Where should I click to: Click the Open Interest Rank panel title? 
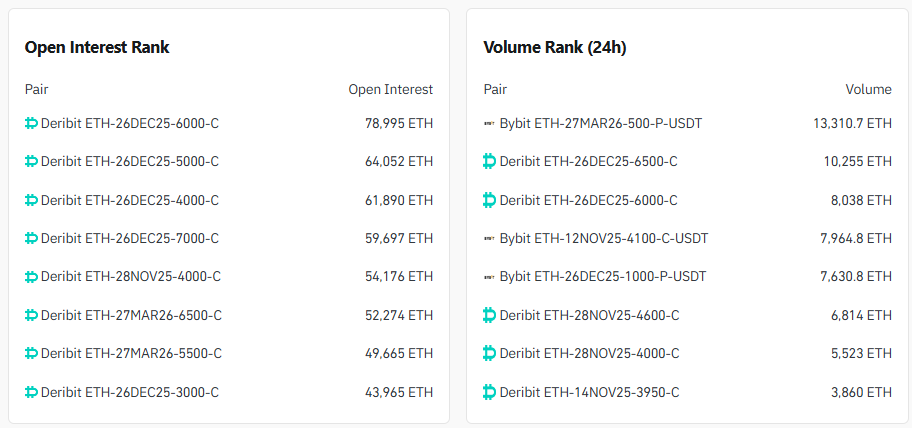click(x=97, y=47)
